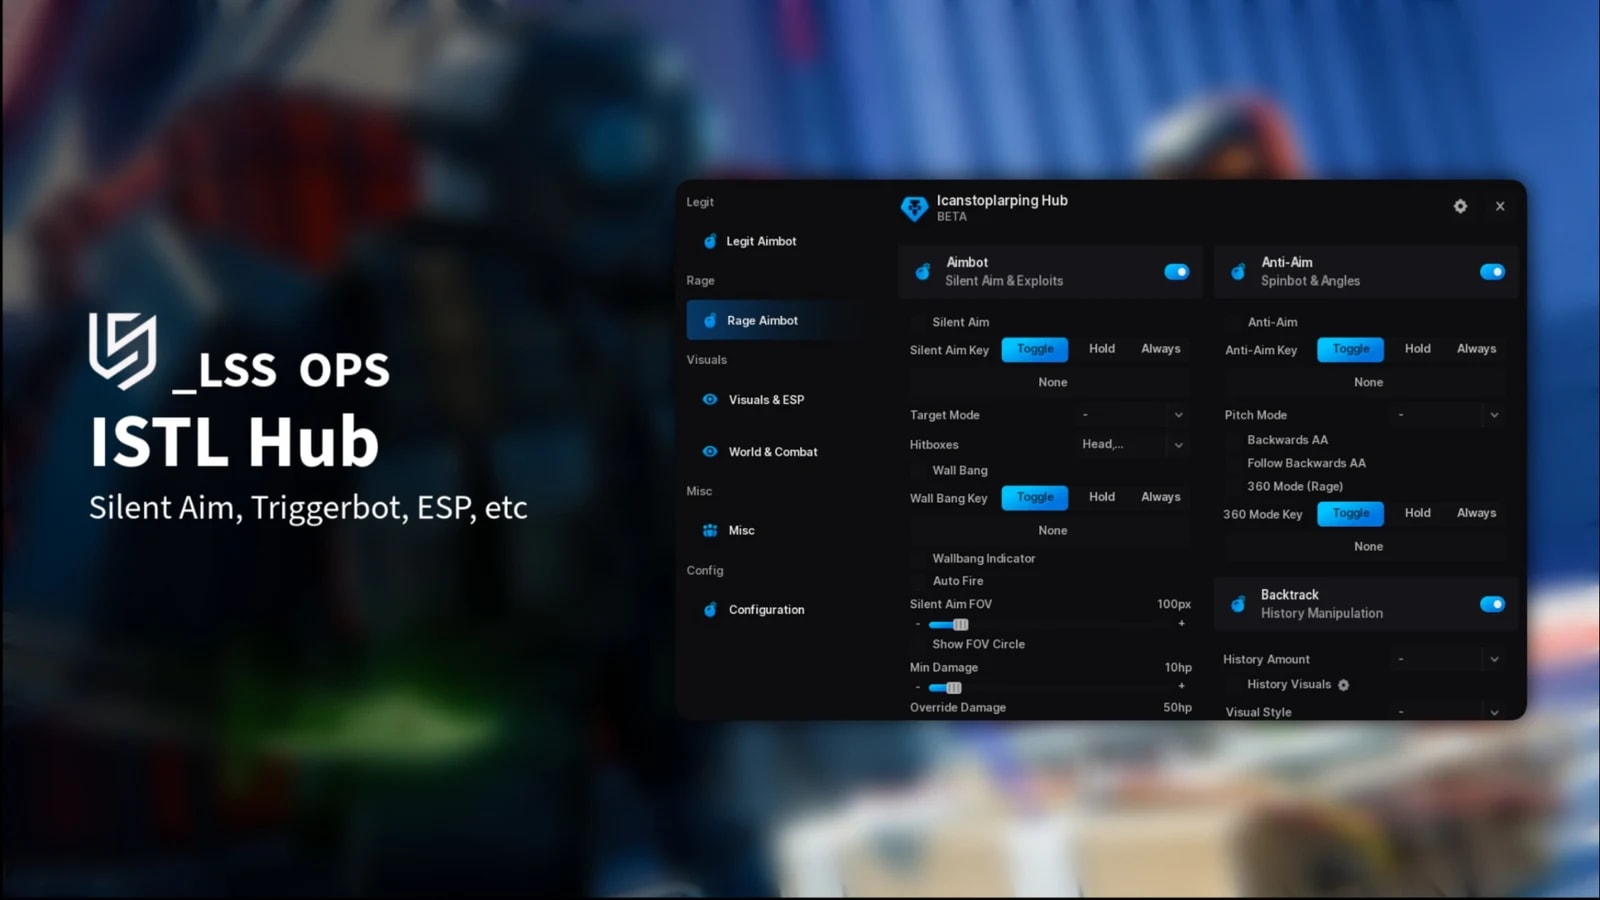The width and height of the screenshot is (1600, 900).
Task: Set Wall Bang Key mode to Always
Action: coord(1161,497)
